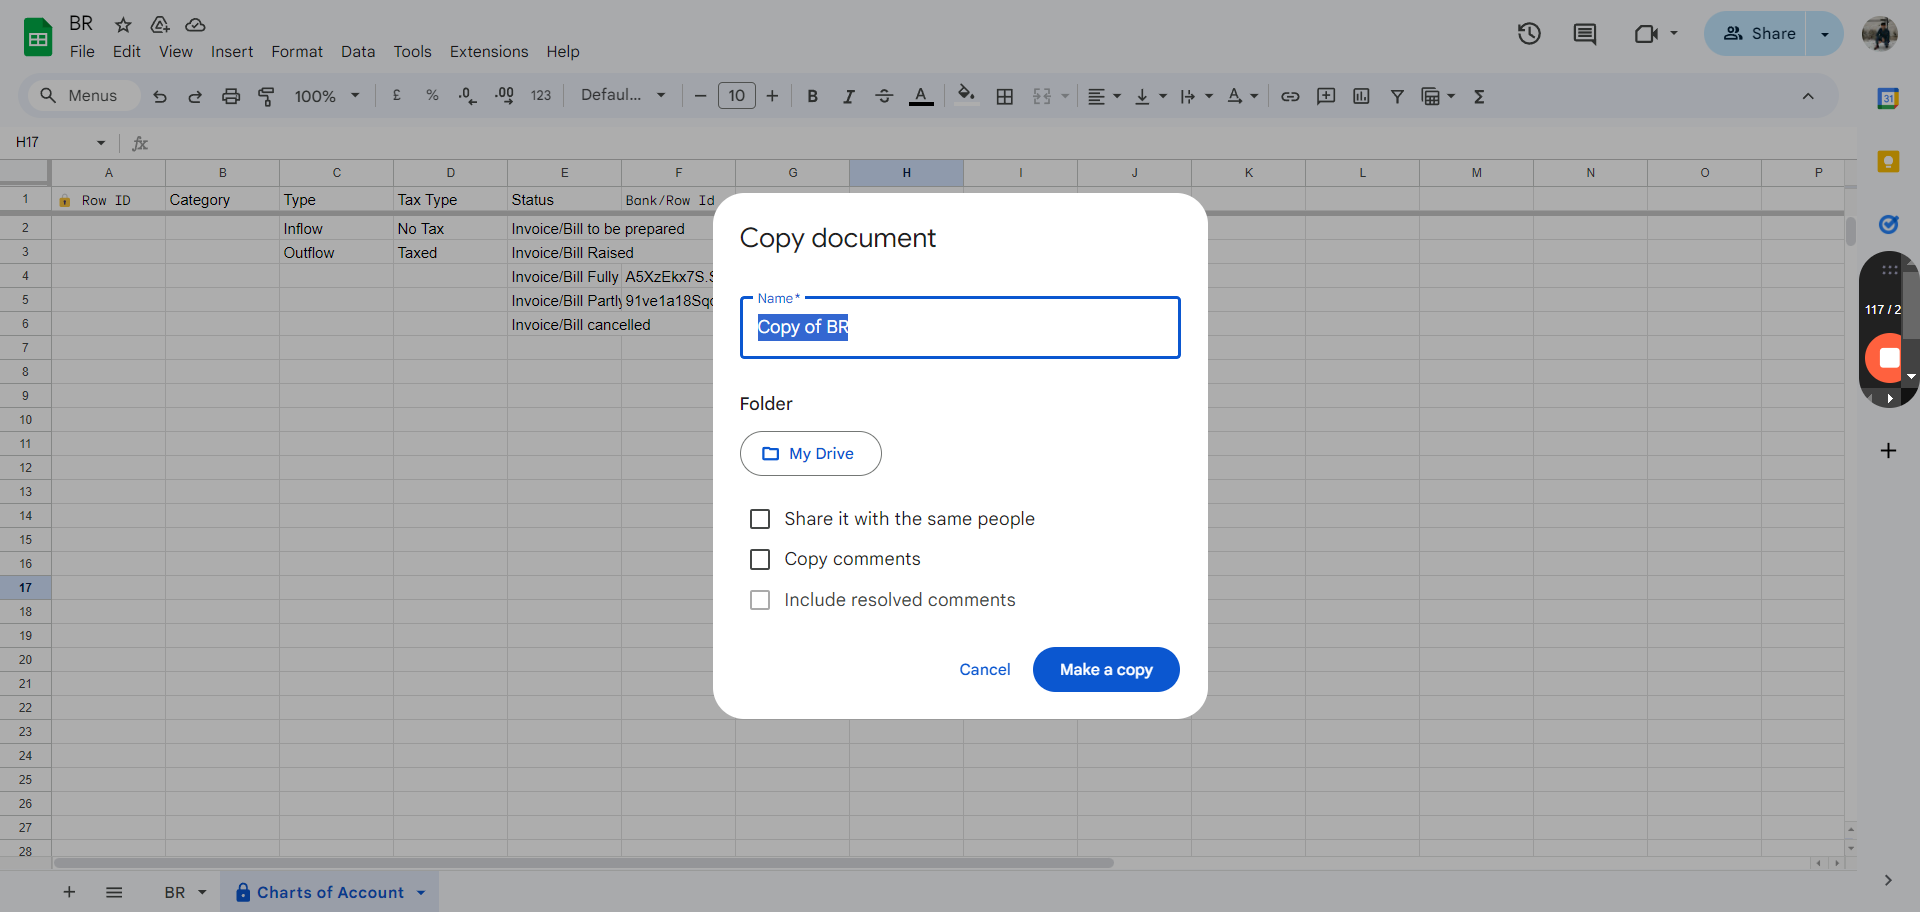
Task: Increase font size plus button
Action: pos(772,96)
